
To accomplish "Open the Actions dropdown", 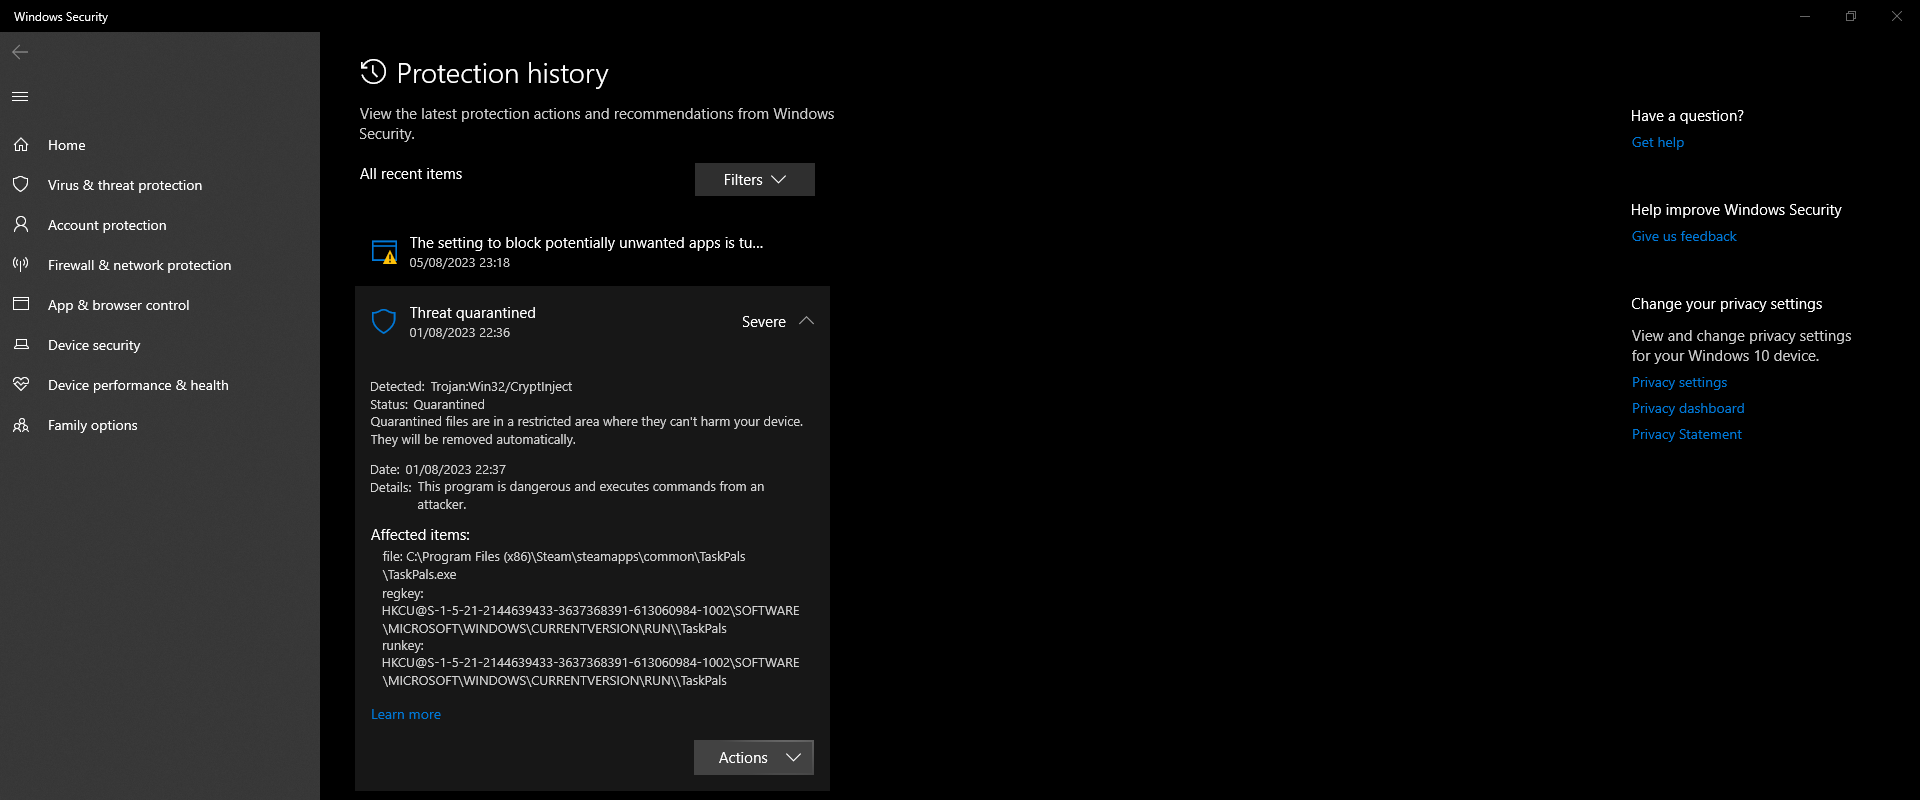I will point(754,758).
